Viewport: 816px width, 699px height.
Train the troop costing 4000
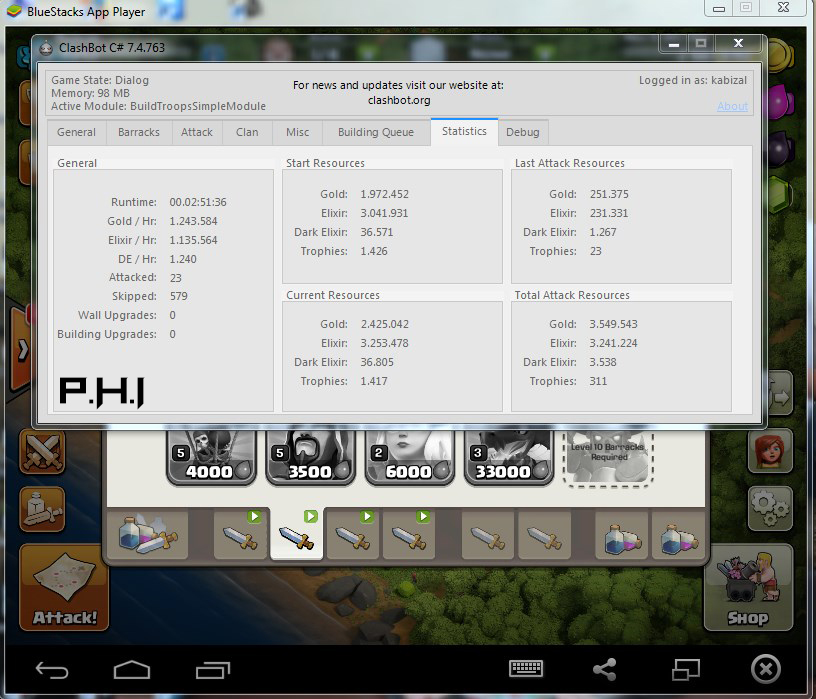point(211,457)
